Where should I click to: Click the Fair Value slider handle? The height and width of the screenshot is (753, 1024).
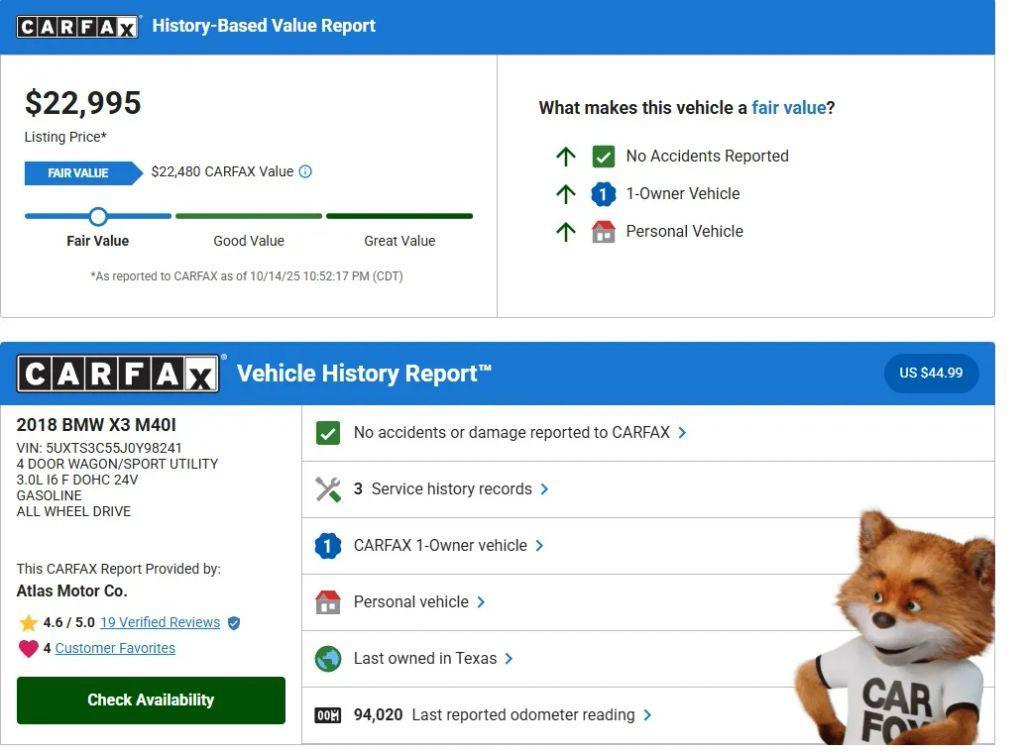98,216
